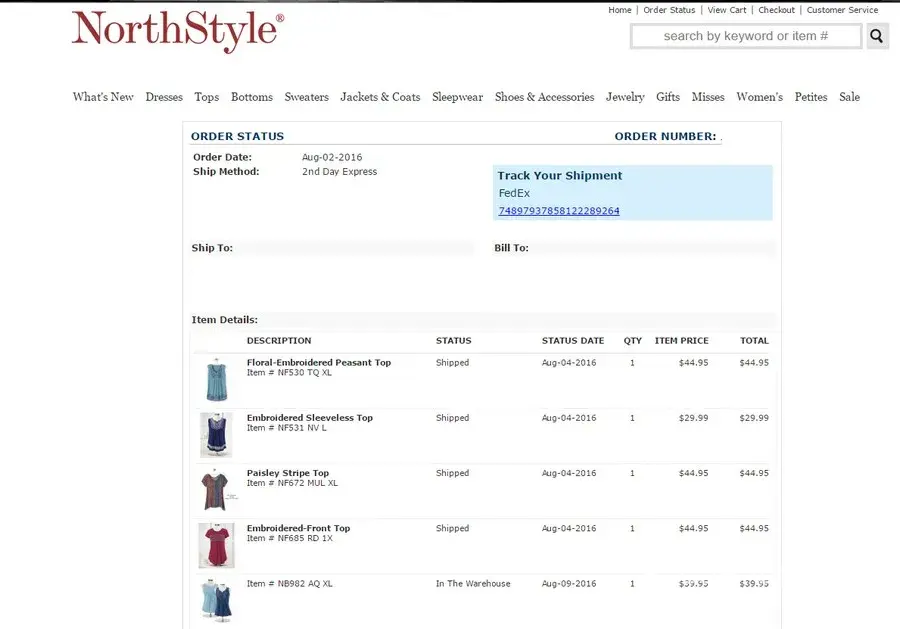
Task: Go to Shoes & Accessories
Action: tap(544, 97)
